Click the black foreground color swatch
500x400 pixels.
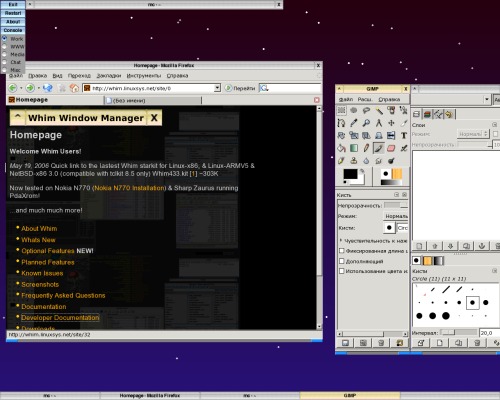click(x=350, y=174)
